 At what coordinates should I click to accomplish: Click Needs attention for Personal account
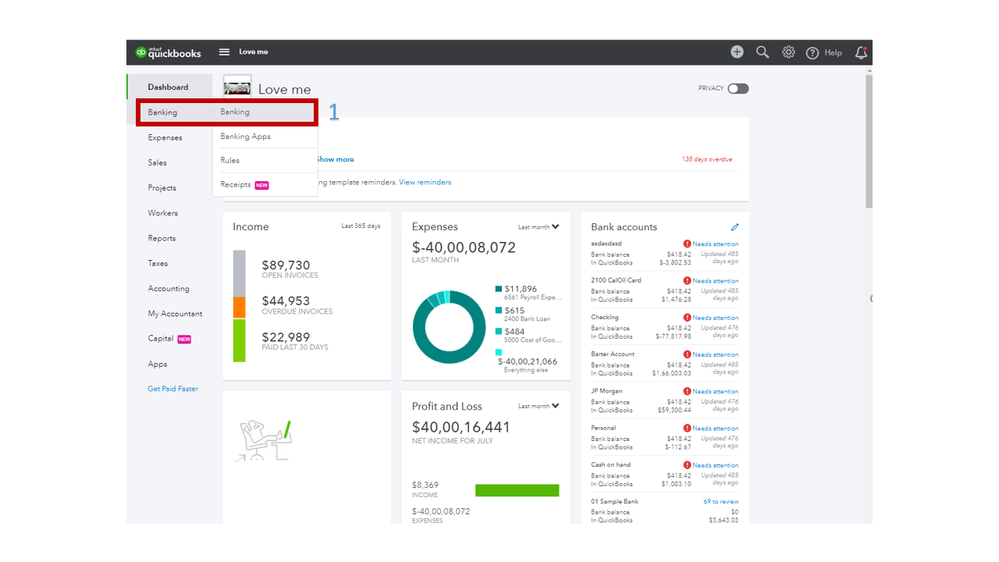pyautogui.click(x=715, y=429)
